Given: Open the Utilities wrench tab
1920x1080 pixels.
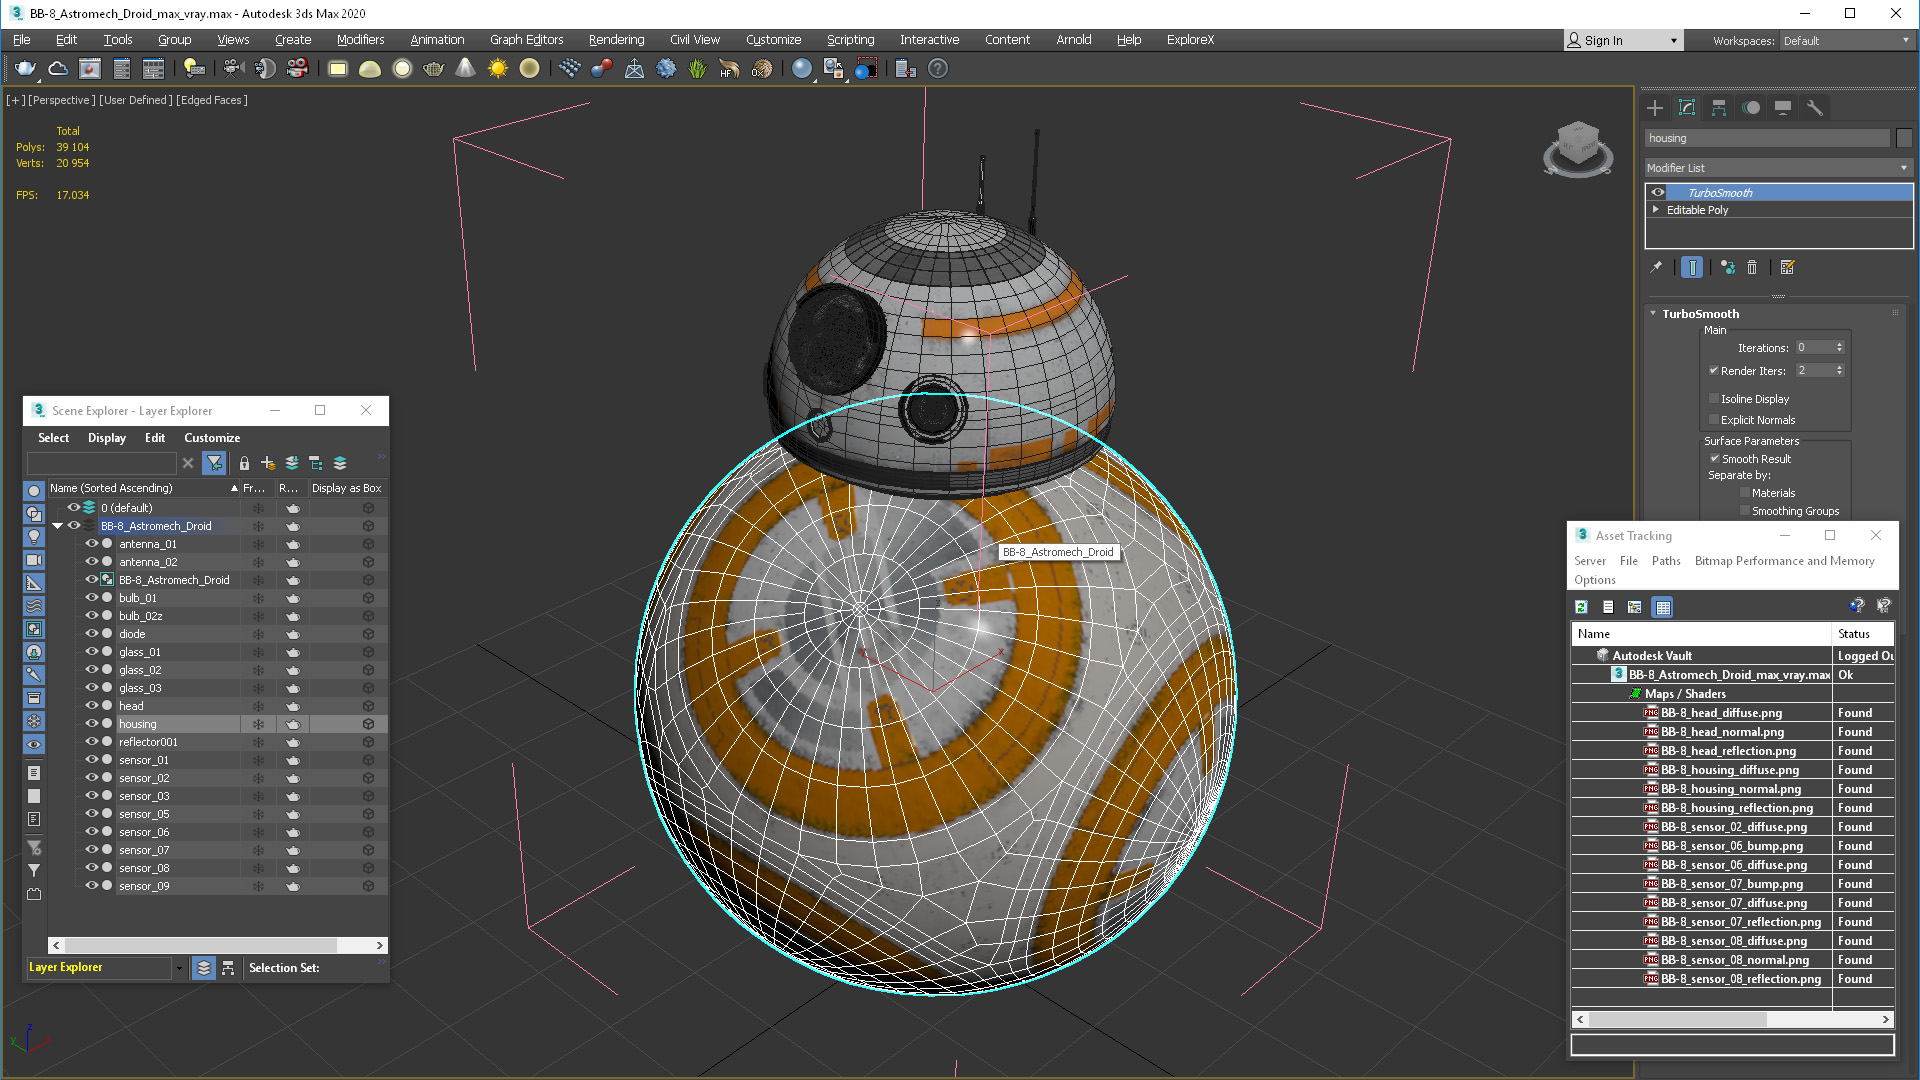Looking at the screenshot, I should [1815, 108].
